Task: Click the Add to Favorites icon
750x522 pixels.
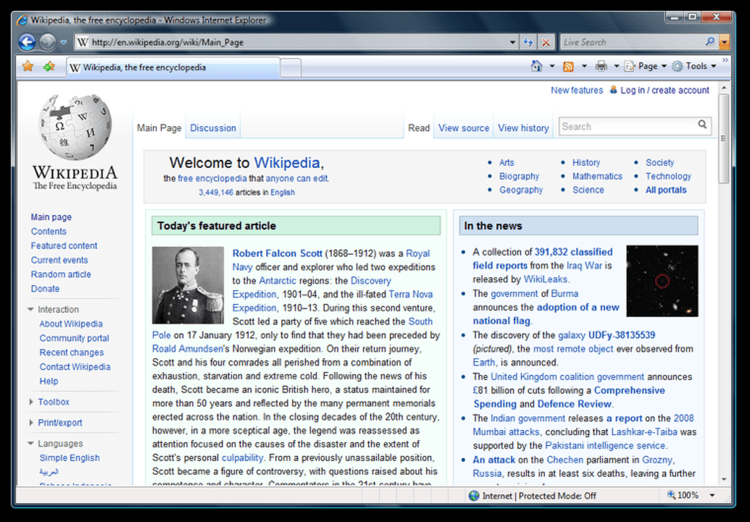Action: (x=49, y=66)
